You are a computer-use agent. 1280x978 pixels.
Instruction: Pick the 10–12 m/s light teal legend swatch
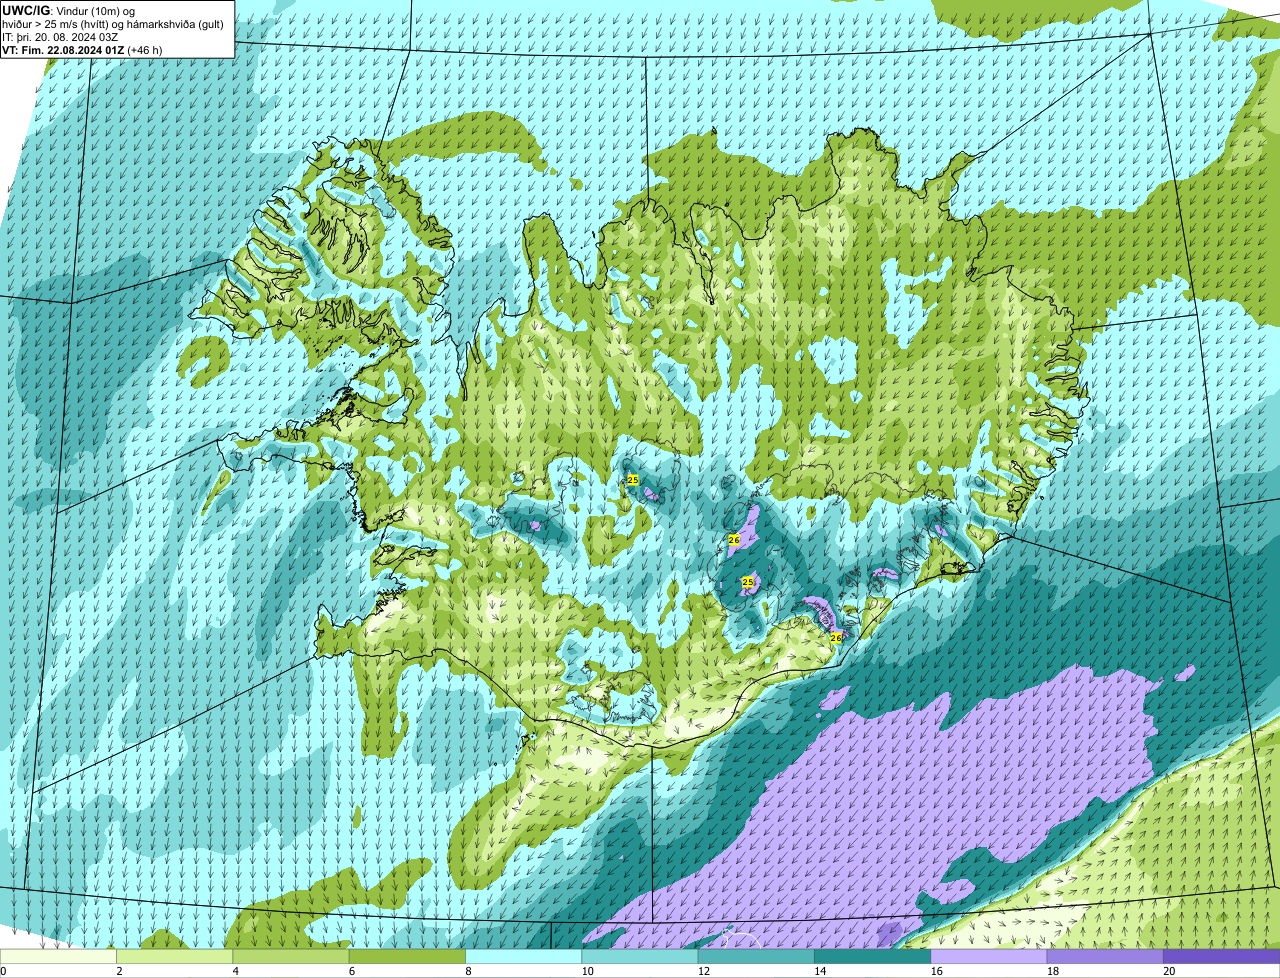coord(640,956)
